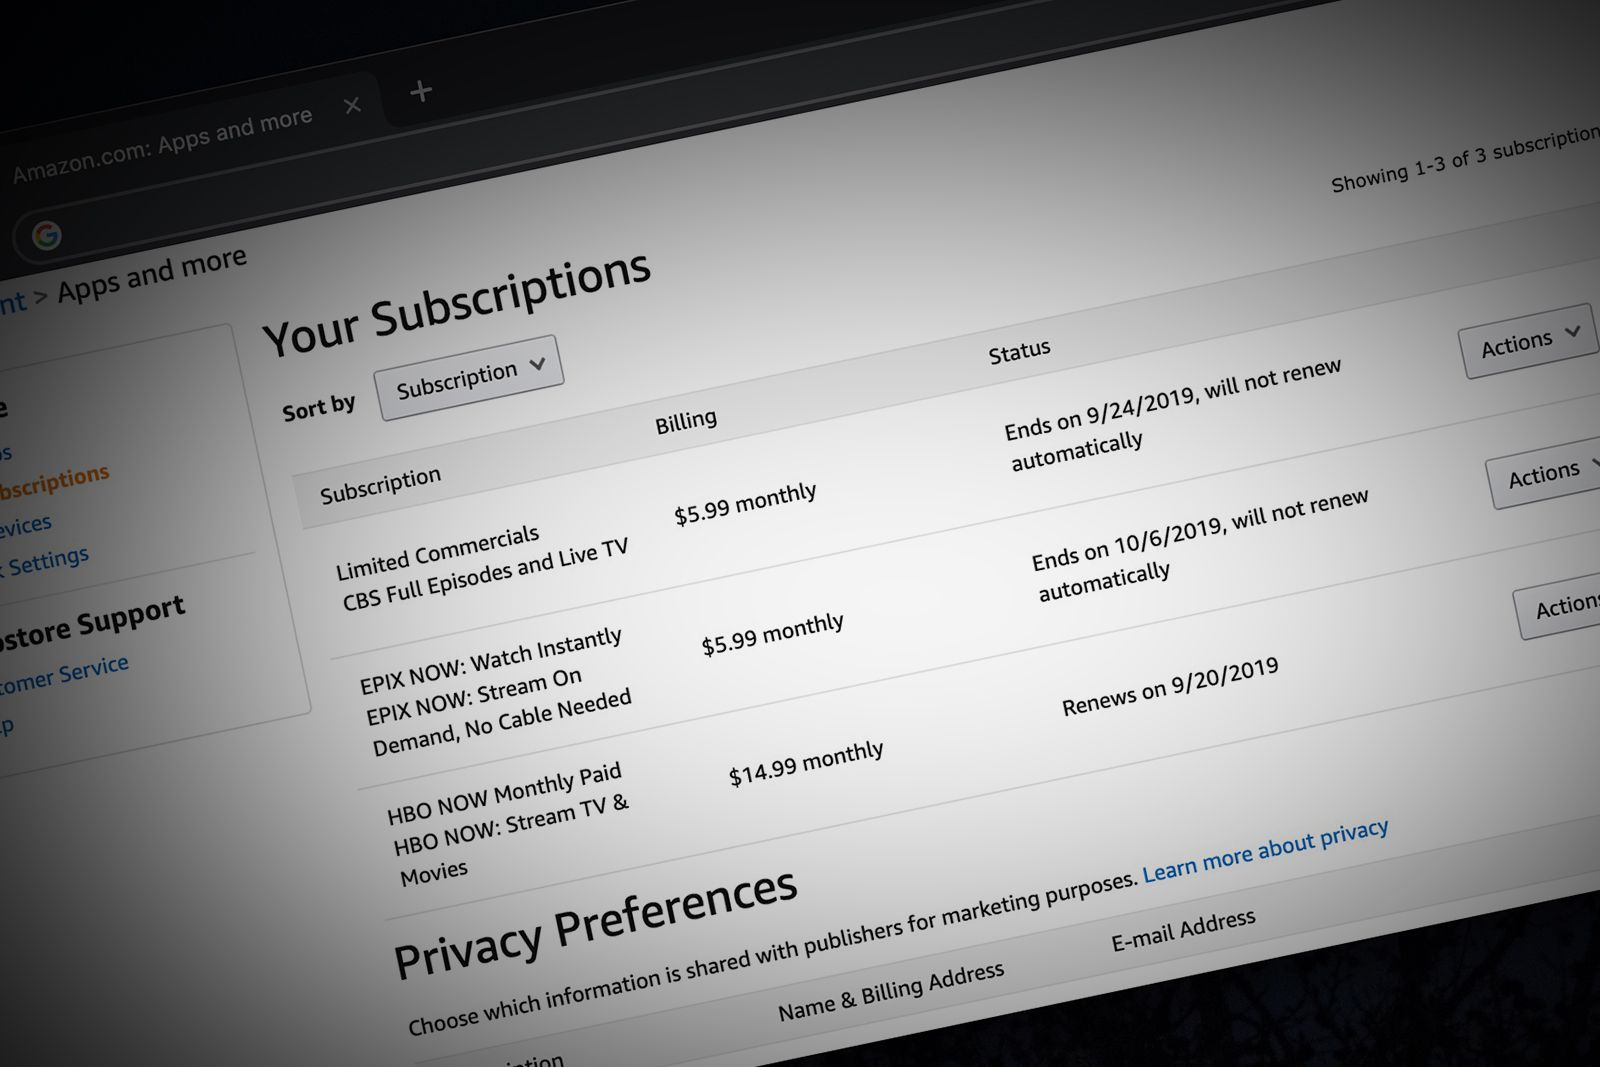Viewport: 1600px width, 1067px height.
Task: Click Showing 1-3 of 3 subscriptions text
Action: click(1465, 160)
